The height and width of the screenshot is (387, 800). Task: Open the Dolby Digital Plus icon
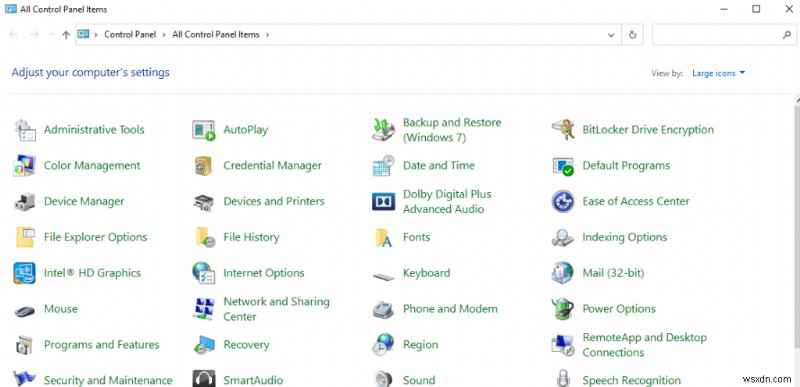[x=384, y=201]
